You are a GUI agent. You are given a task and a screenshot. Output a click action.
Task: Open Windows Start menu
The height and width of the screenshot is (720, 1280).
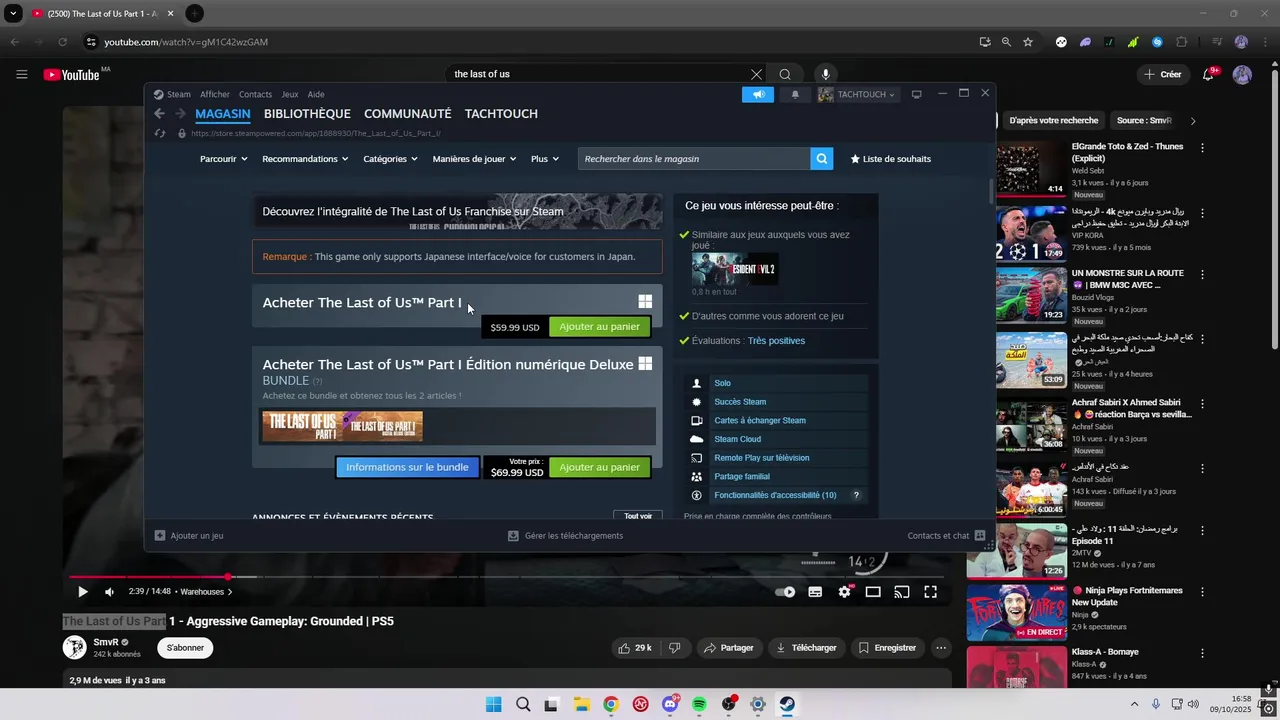coord(493,704)
